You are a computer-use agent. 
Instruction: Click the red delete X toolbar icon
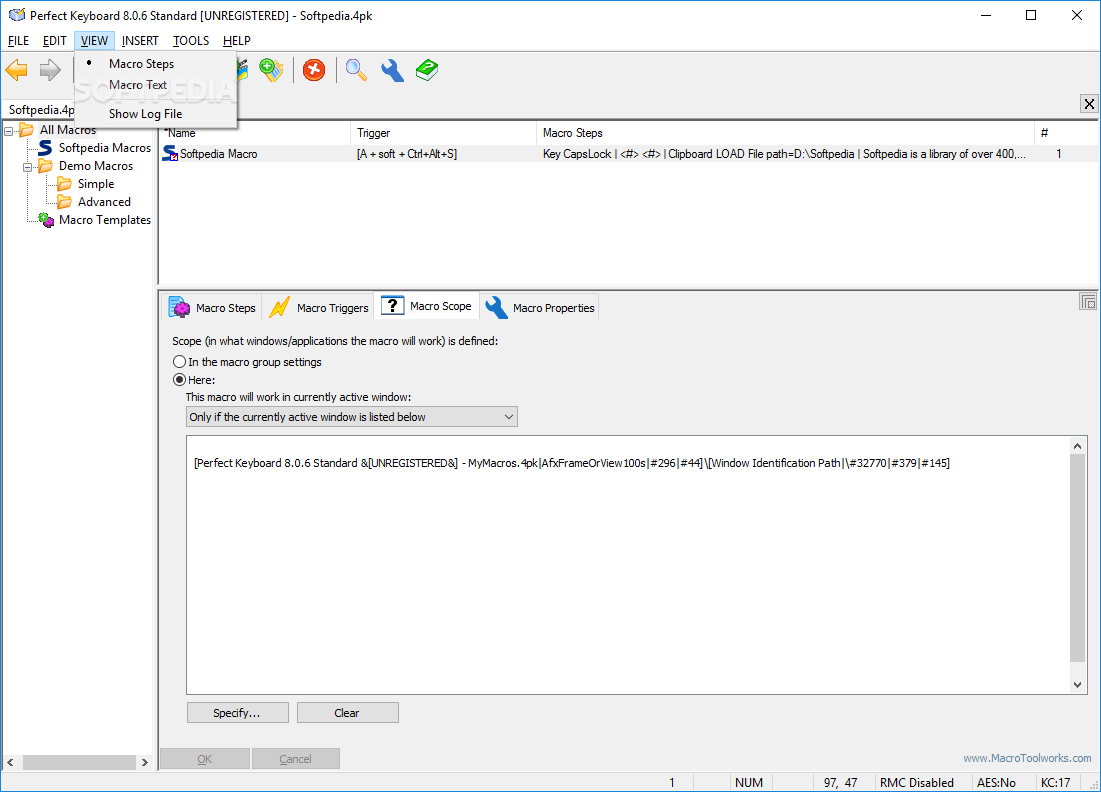coord(314,70)
